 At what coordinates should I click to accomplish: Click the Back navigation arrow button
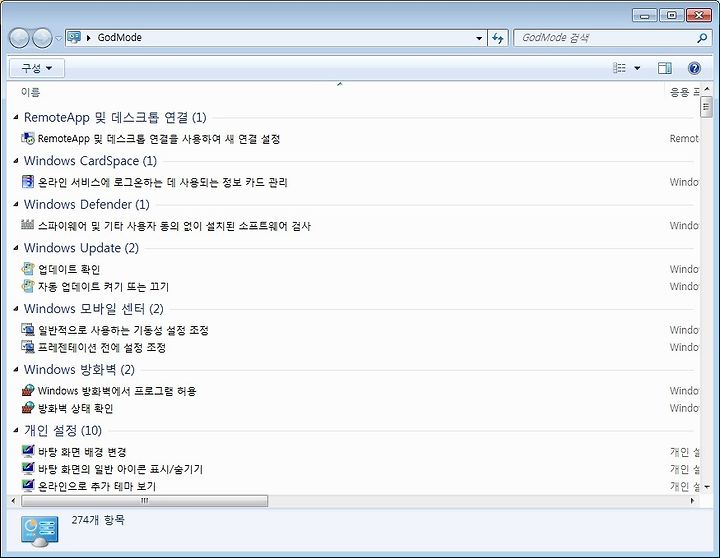tap(19, 38)
